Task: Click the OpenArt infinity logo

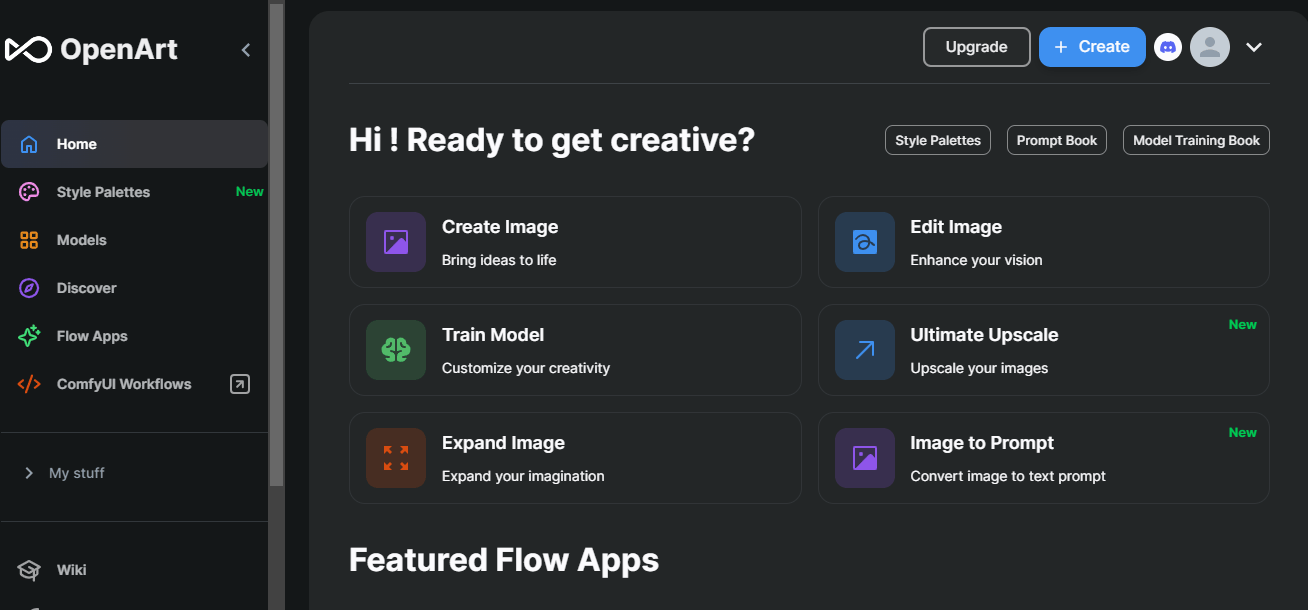Action: point(27,49)
